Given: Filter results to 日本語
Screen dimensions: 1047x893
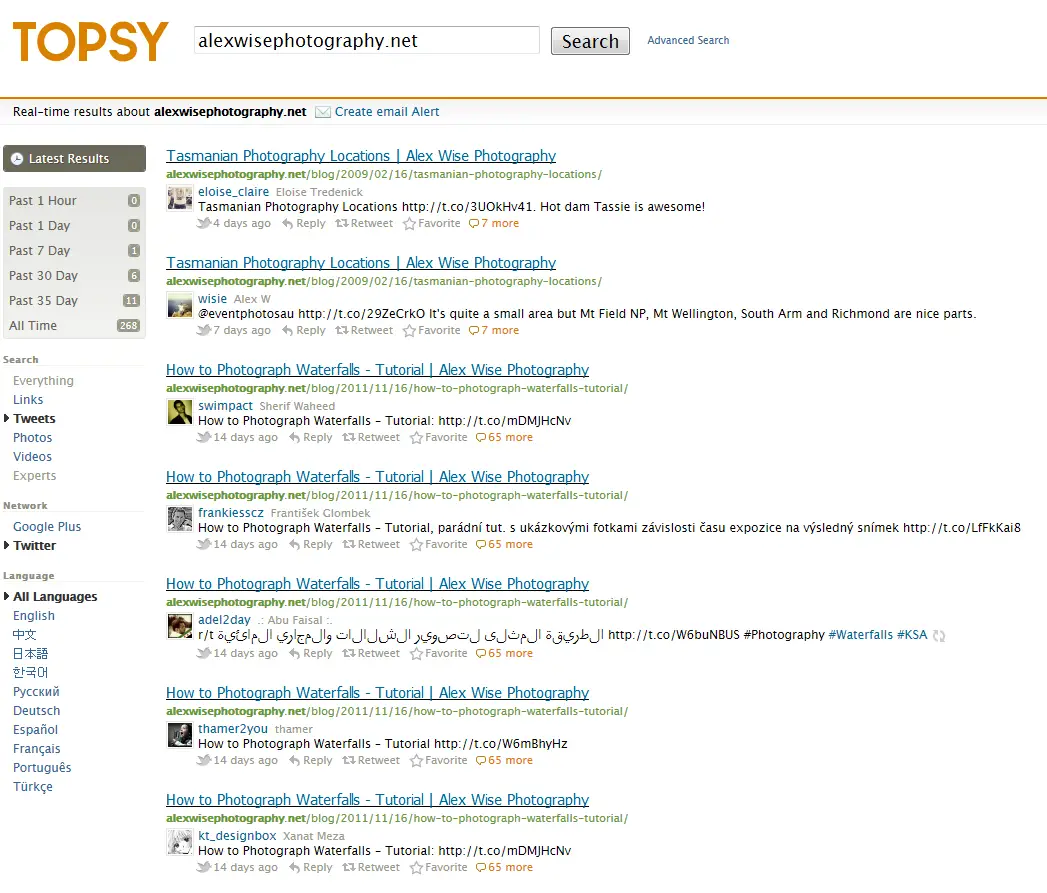Looking at the screenshot, I should click(30, 654).
